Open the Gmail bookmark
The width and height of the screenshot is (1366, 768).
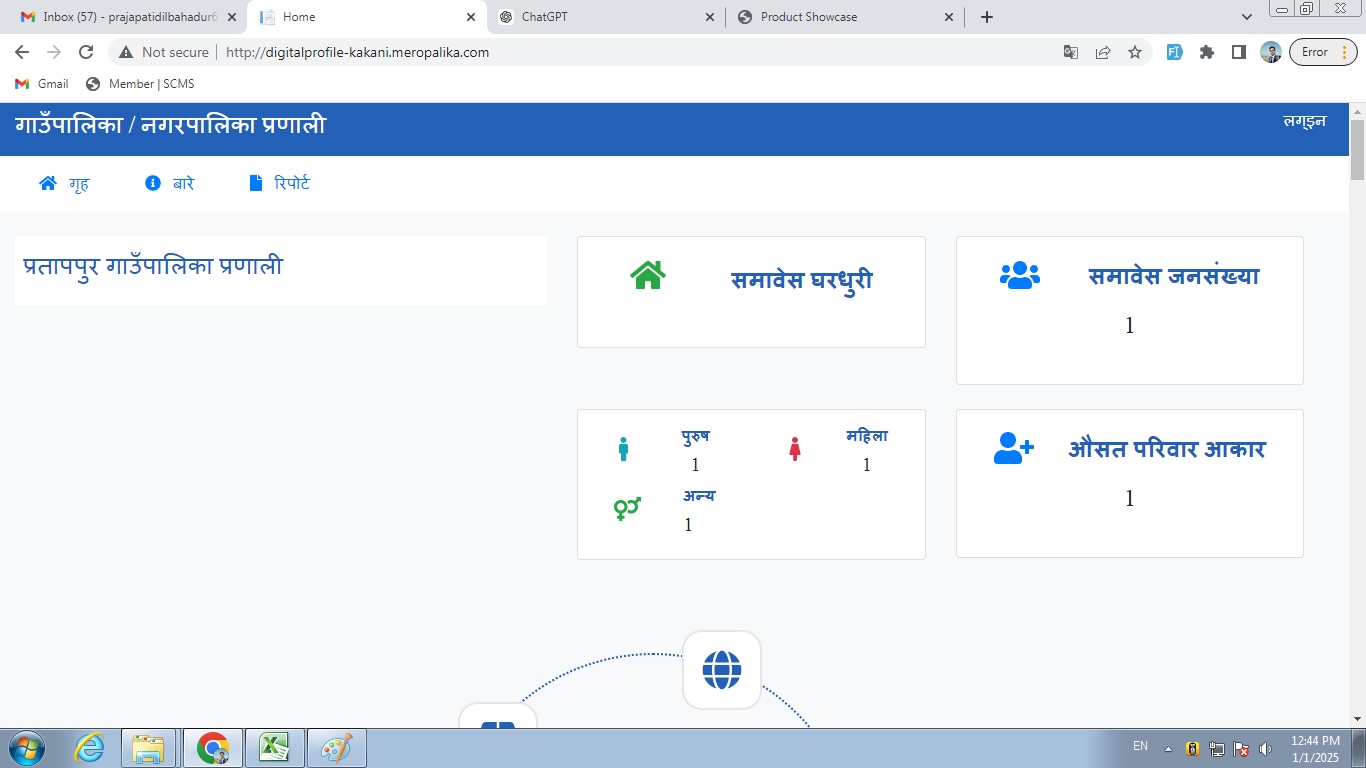(x=42, y=84)
